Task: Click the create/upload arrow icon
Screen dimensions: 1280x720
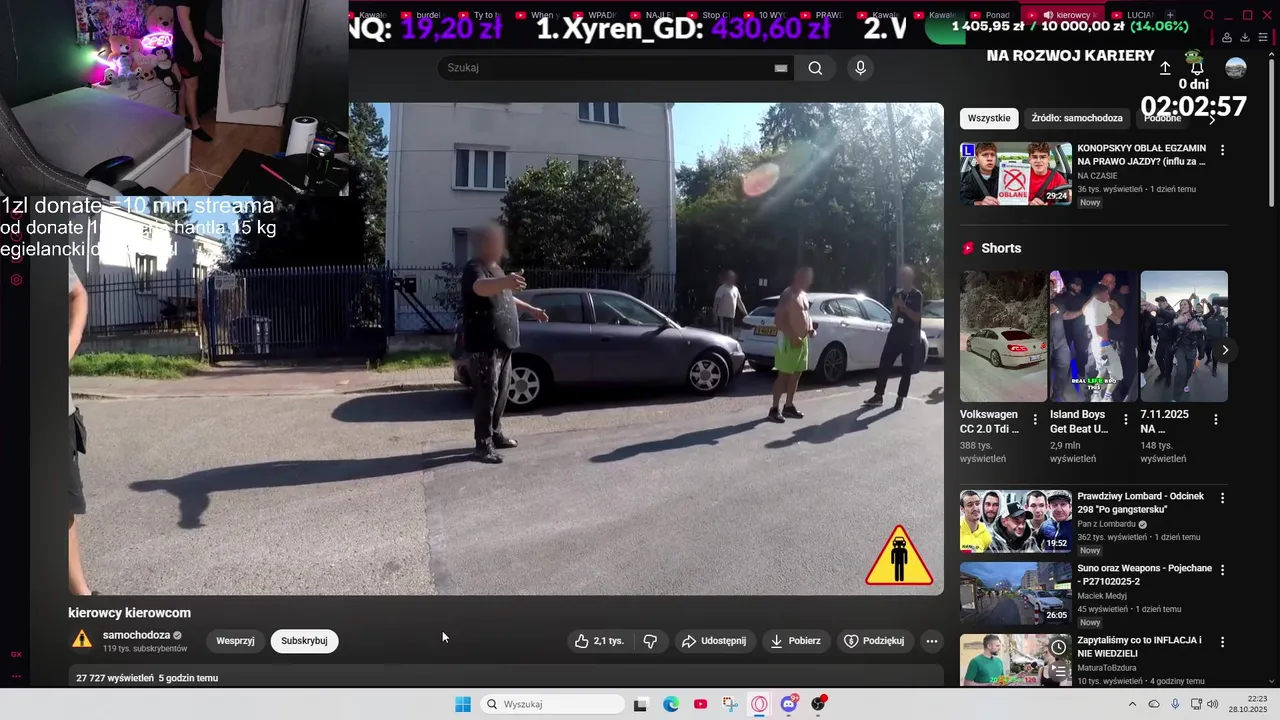Action: click(1165, 68)
